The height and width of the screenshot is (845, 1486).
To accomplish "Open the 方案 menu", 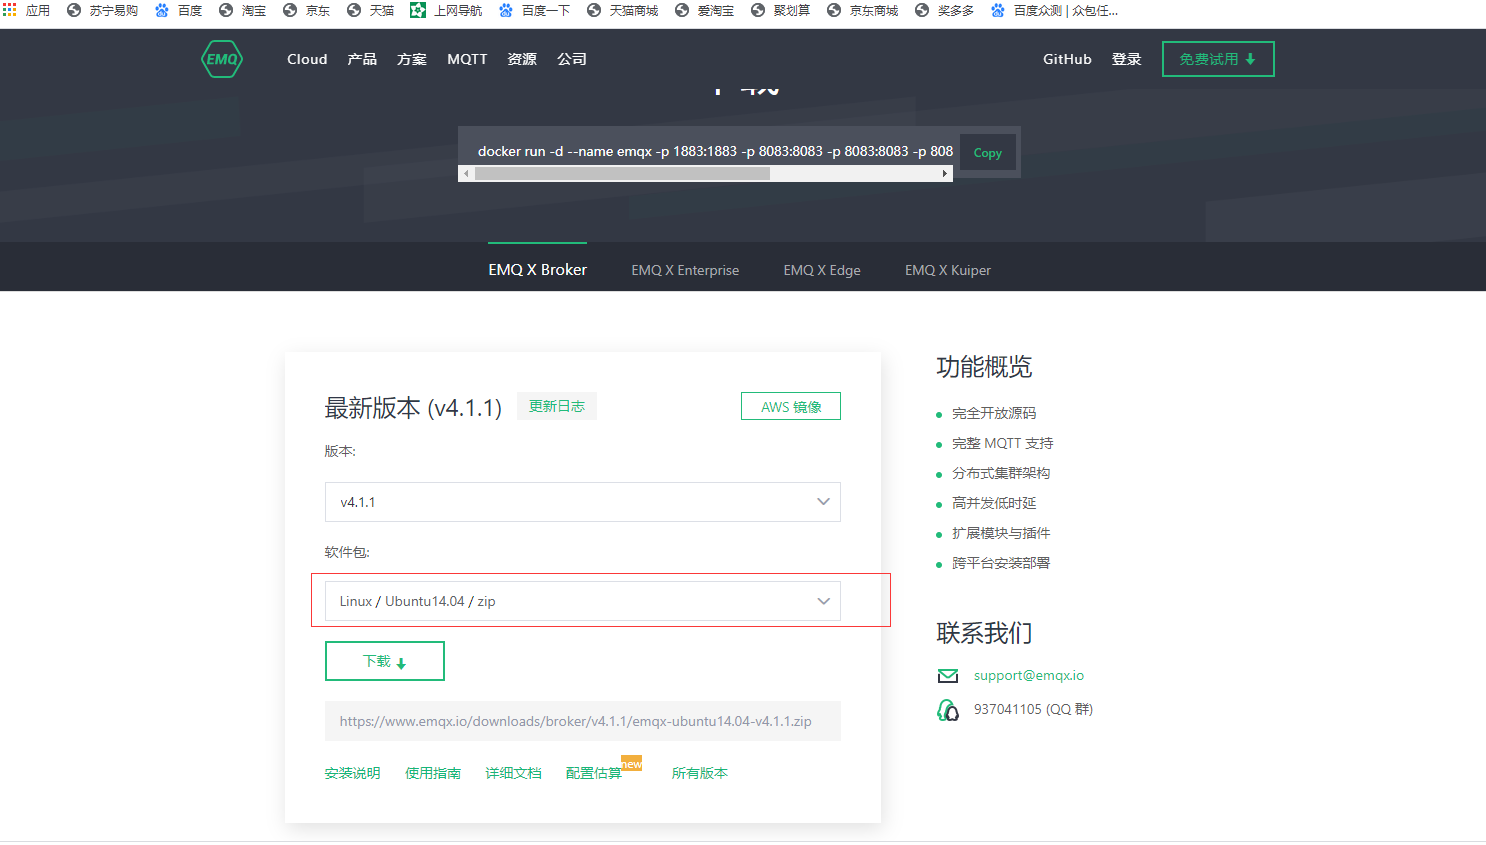I will tap(412, 59).
